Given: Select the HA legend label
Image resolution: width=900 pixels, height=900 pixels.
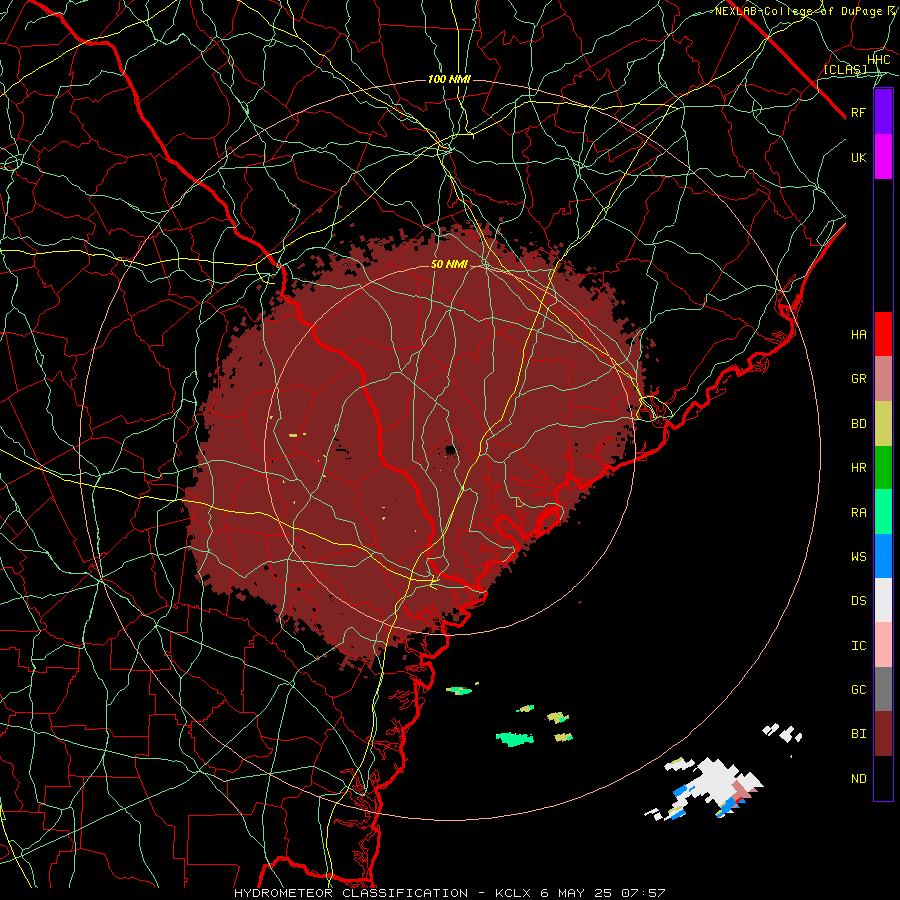Looking at the screenshot, I should (858, 335).
